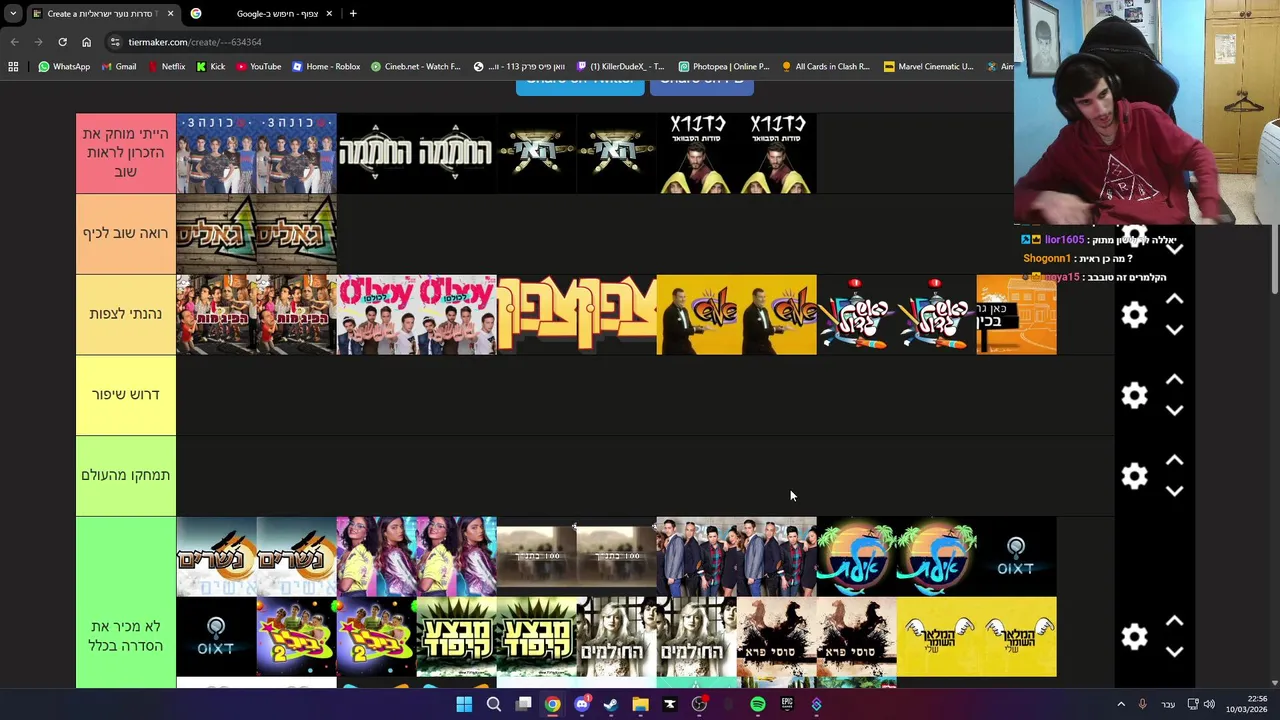Open settings gear for תמחקו מהעולם tier
The image size is (1280, 720).
click(x=1134, y=476)
